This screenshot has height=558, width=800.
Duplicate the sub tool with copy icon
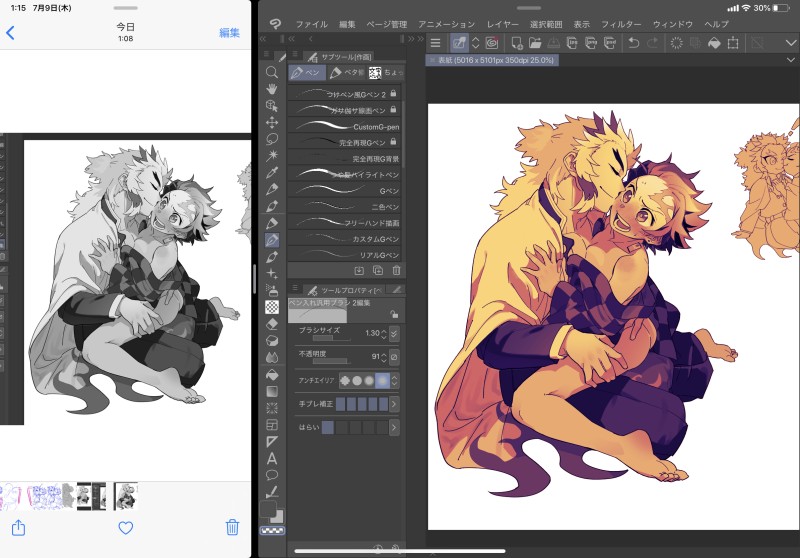(x=378, y=270)
